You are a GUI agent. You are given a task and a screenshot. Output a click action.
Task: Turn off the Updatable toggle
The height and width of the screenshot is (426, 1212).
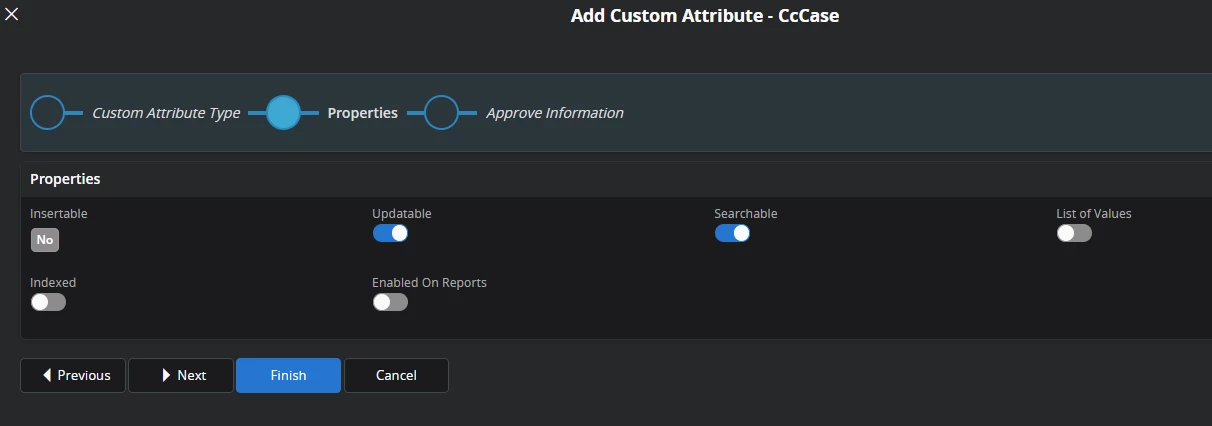coord(390,233)
